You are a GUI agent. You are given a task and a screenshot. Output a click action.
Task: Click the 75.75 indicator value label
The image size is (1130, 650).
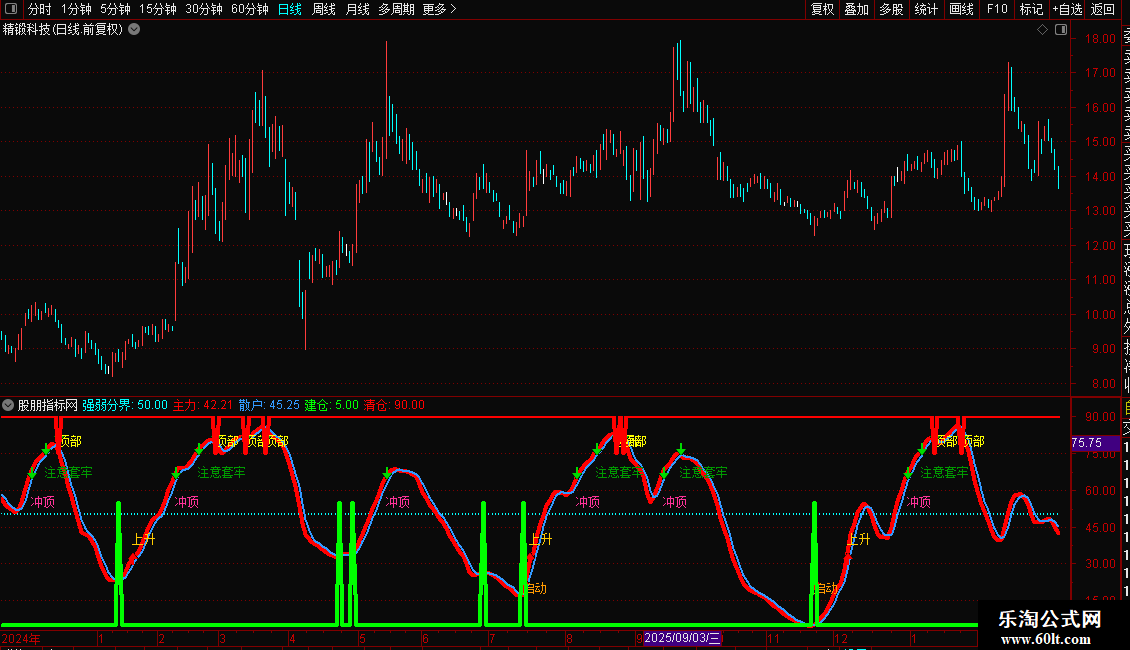(x=1087, y=443)
